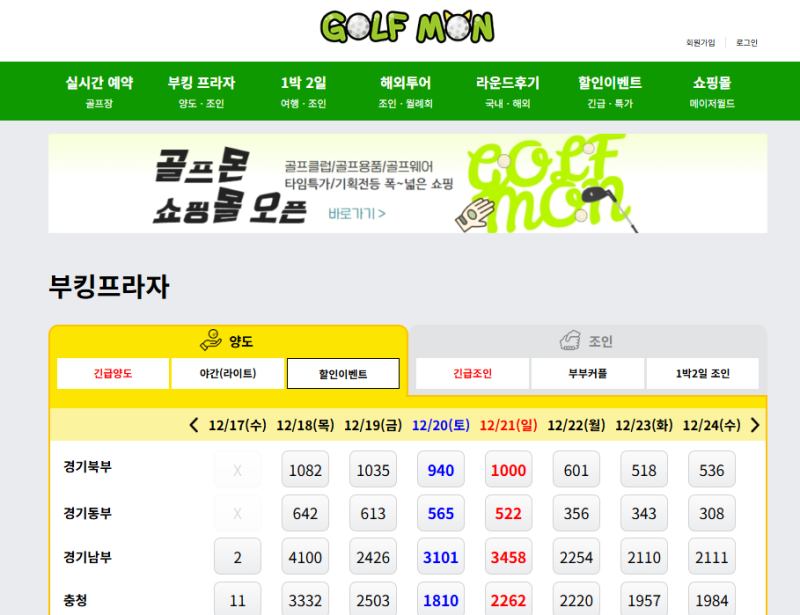800x615 pixels.
Task: Select 야간(라이트) sub-tab
Action: (x=228, y=374)
